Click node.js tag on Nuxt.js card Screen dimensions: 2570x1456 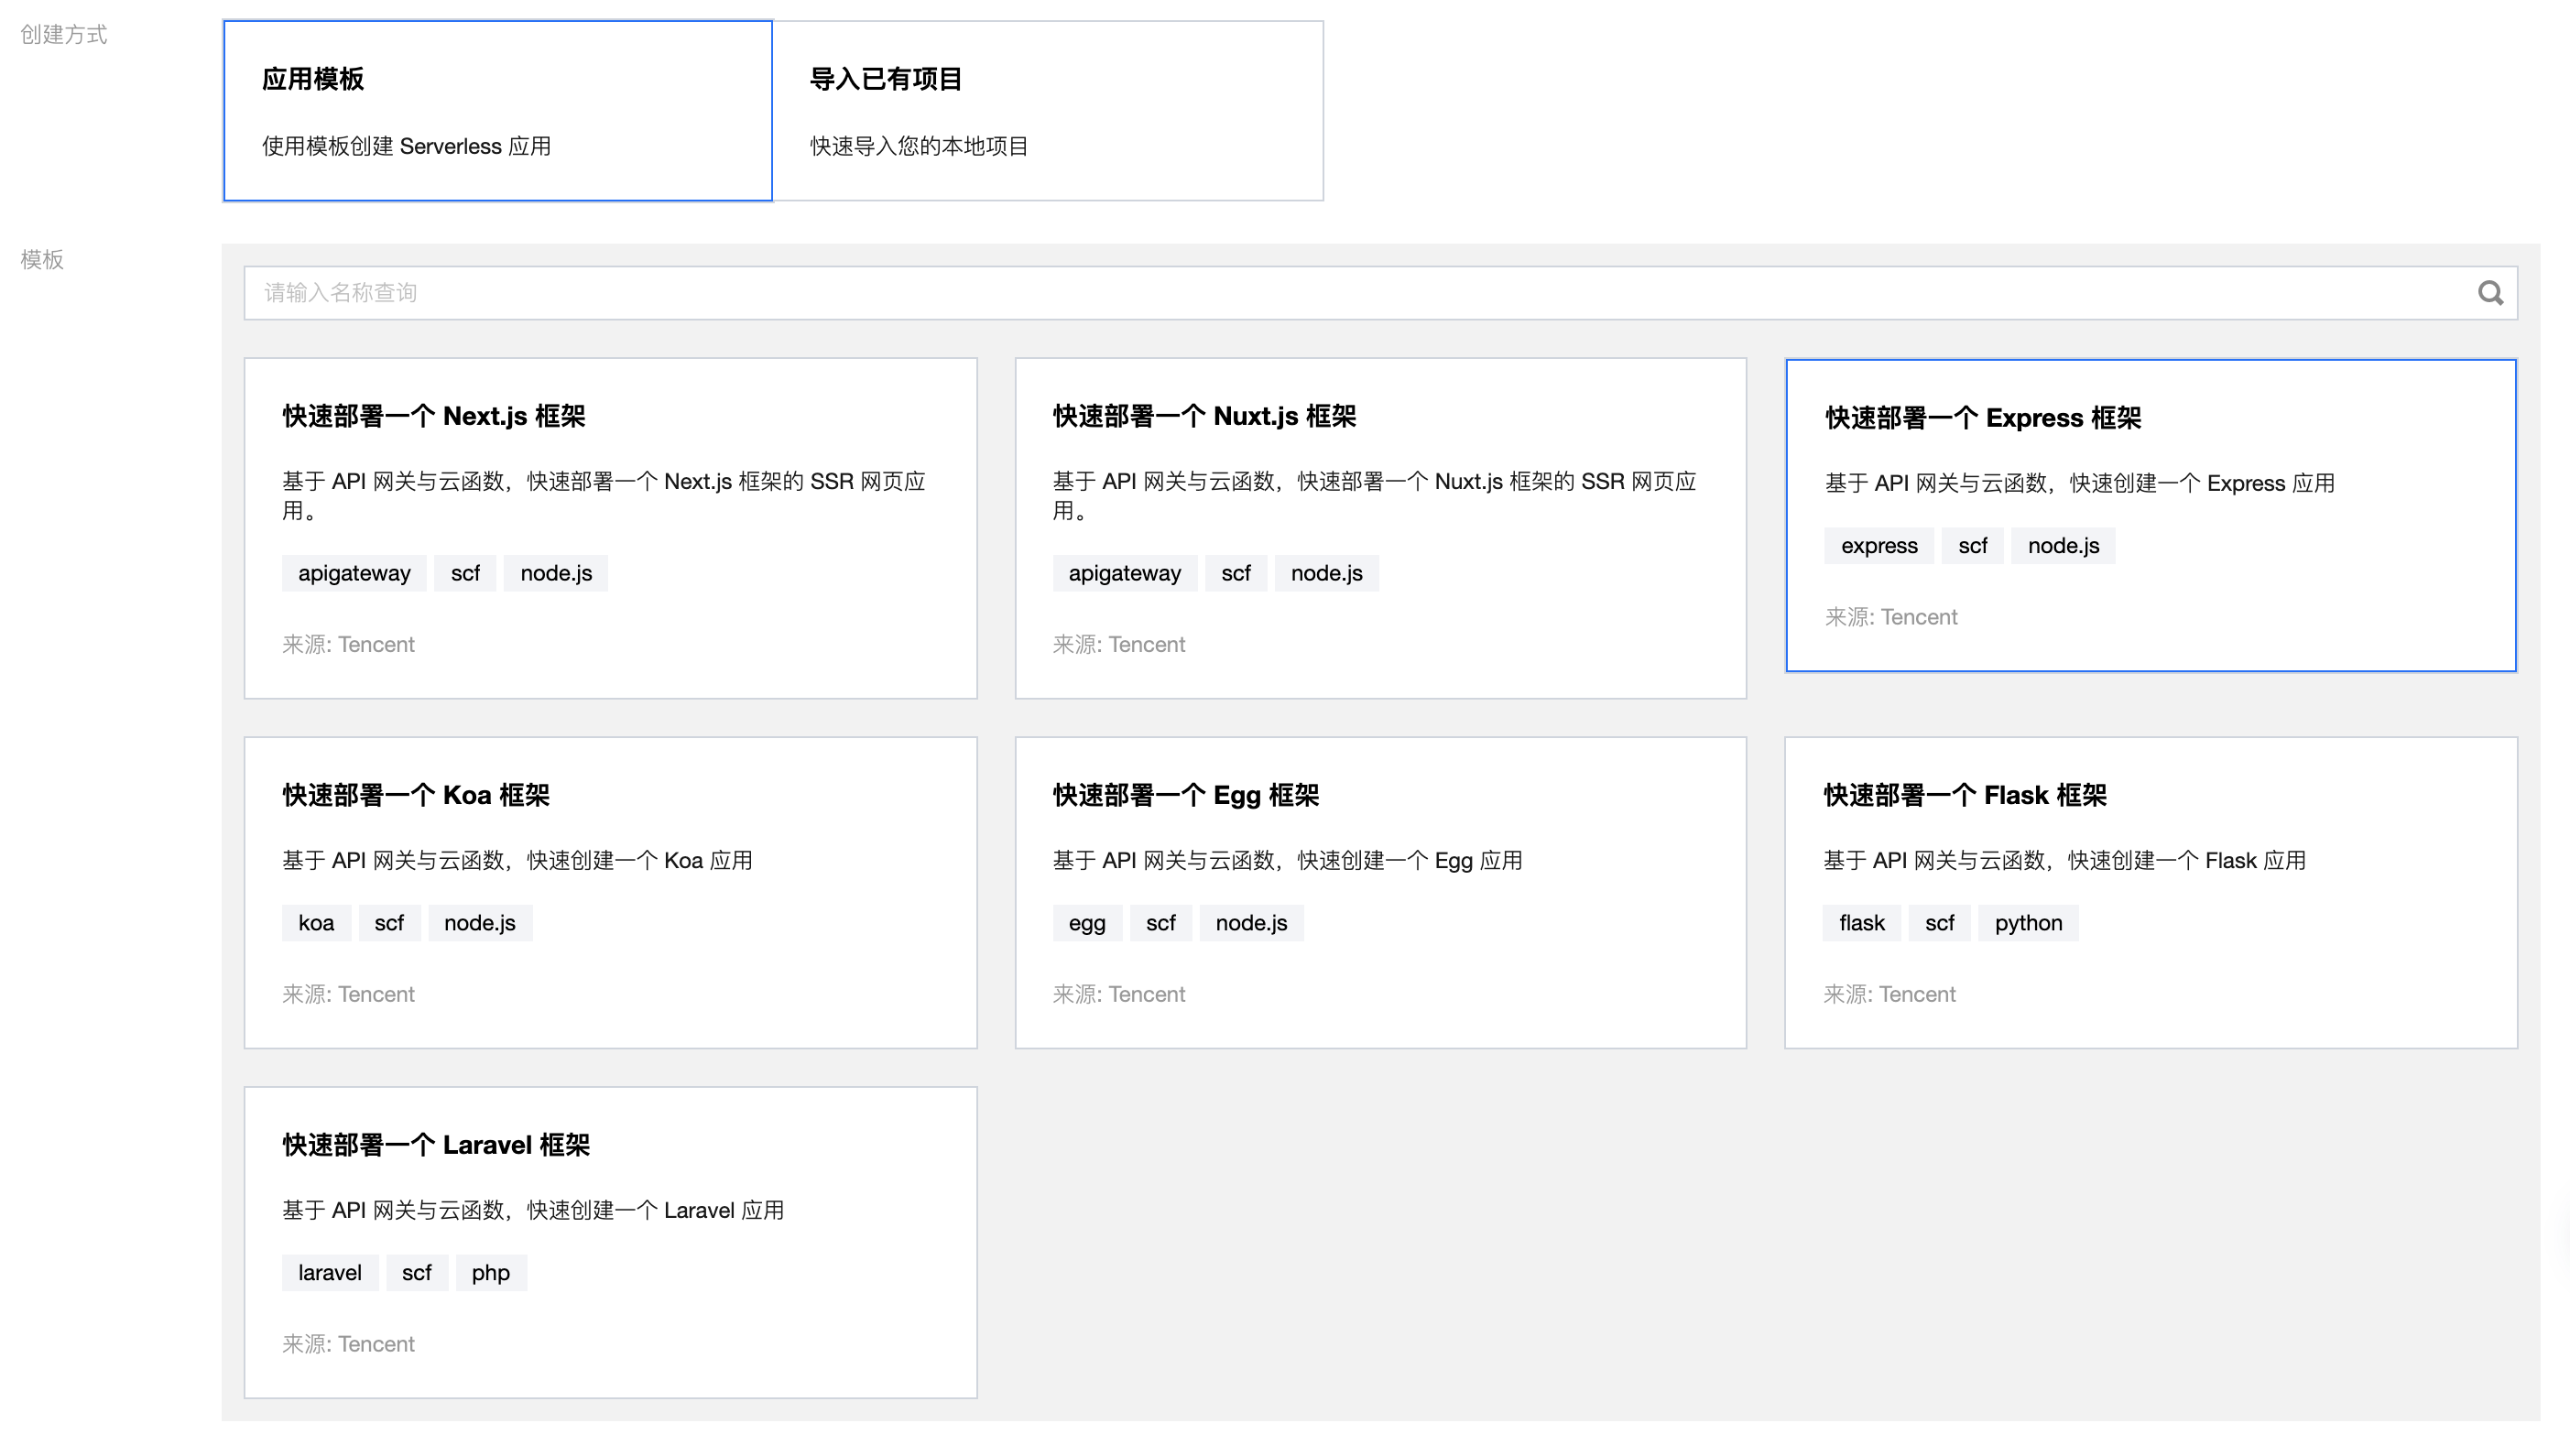tap(1325, 573)
